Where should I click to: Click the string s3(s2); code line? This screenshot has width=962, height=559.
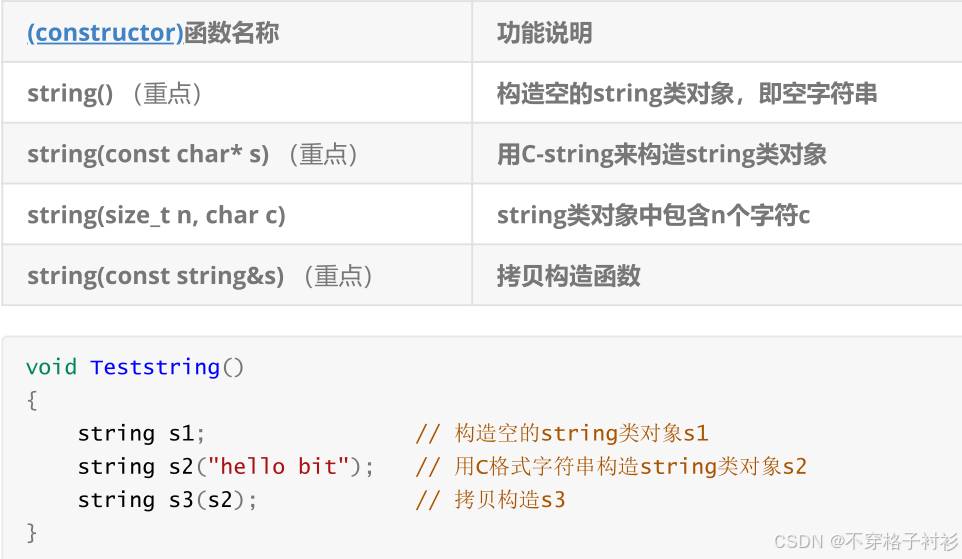coord(167,499)
